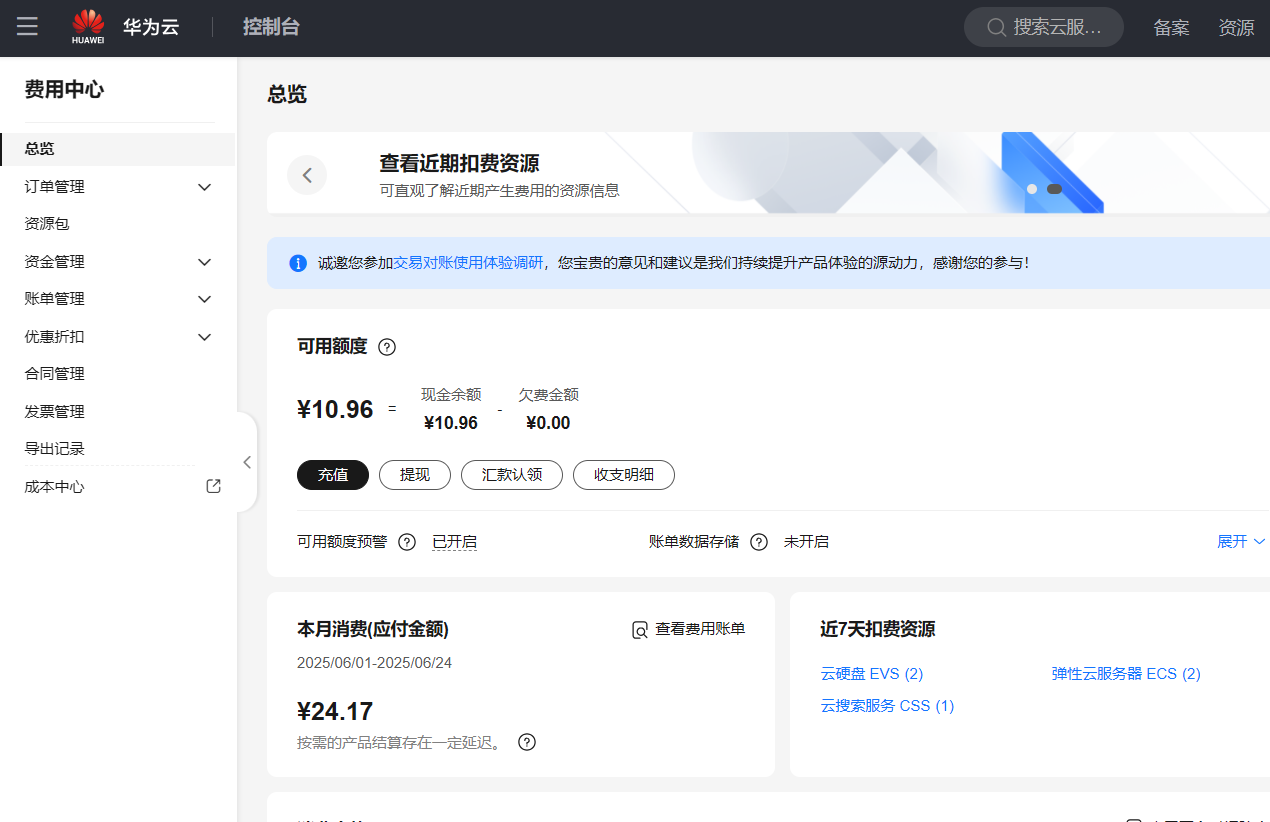
Task: Open help icon beside 可用额度预警
Action: pyautogui.click(x=407, y=542)
